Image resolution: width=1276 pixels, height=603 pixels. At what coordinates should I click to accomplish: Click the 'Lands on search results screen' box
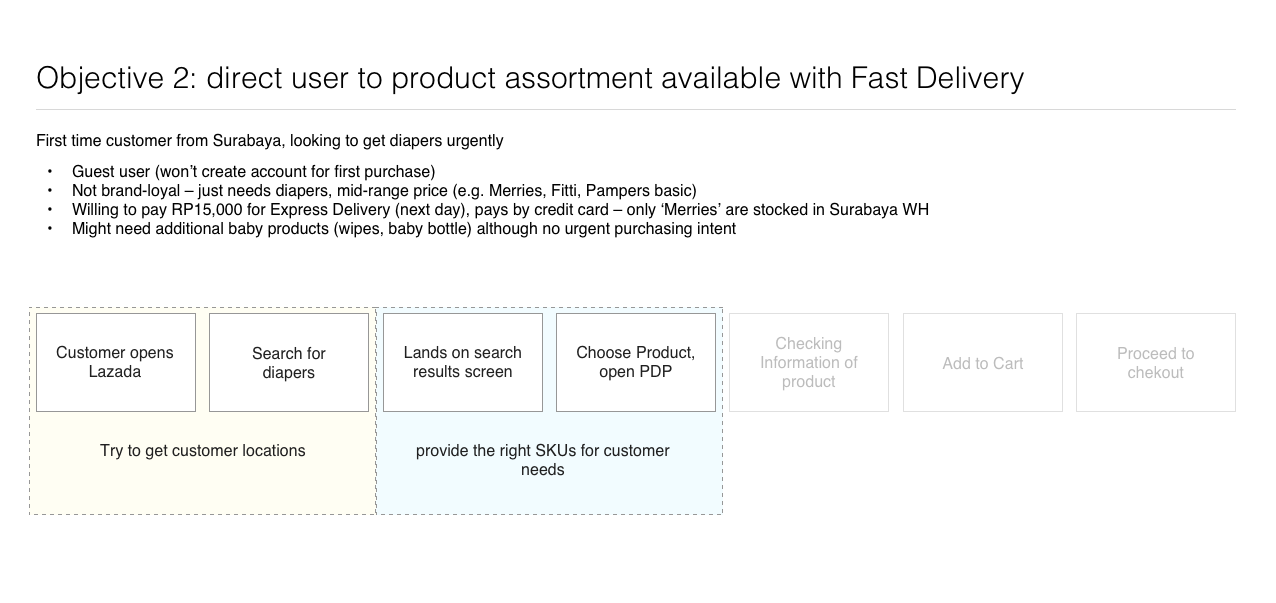(x=462, y=362)
